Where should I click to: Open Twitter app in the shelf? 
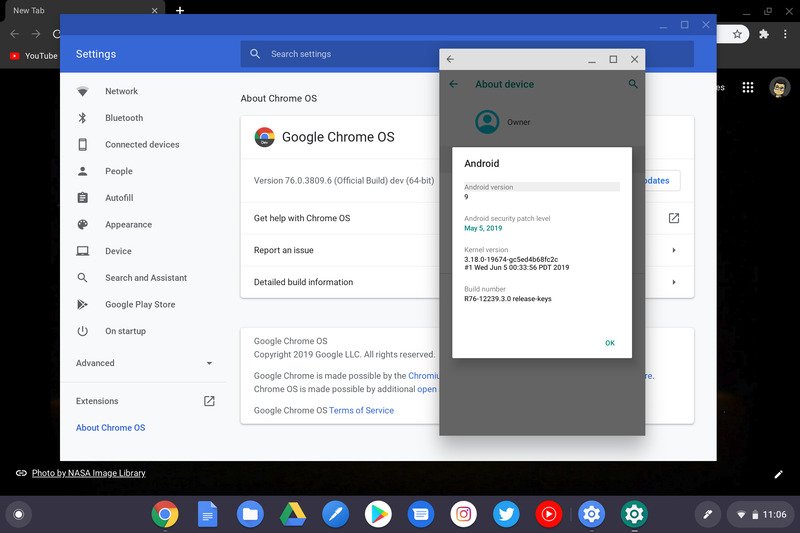(506, 515)
